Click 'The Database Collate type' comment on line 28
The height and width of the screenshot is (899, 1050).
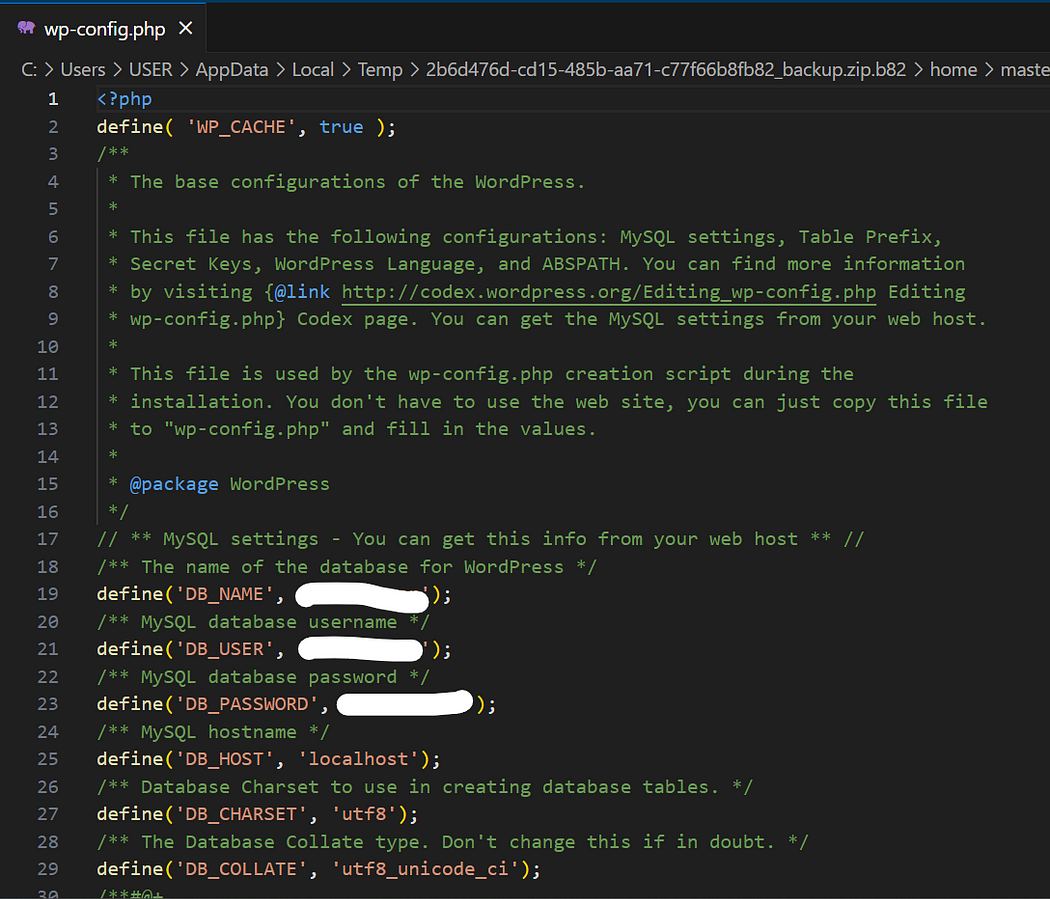[x=453, y=841]
